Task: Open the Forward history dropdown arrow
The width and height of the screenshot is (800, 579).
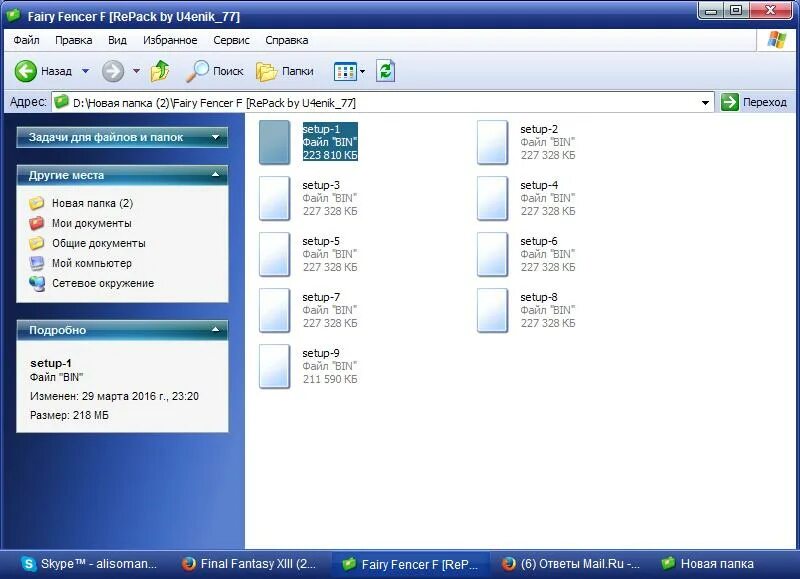Action: (x=136, y=71)
